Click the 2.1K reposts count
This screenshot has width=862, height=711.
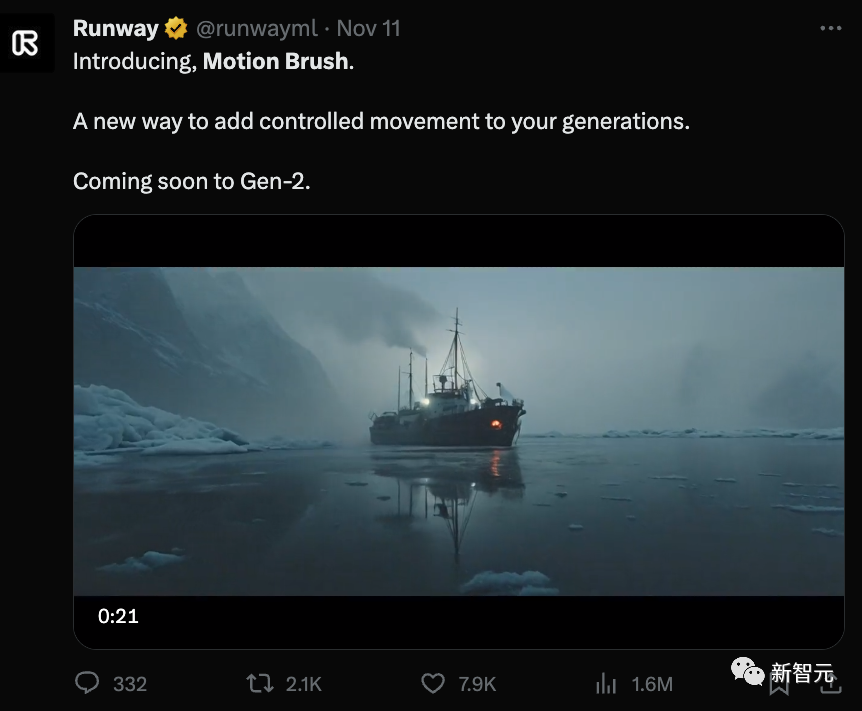point(304,684)
